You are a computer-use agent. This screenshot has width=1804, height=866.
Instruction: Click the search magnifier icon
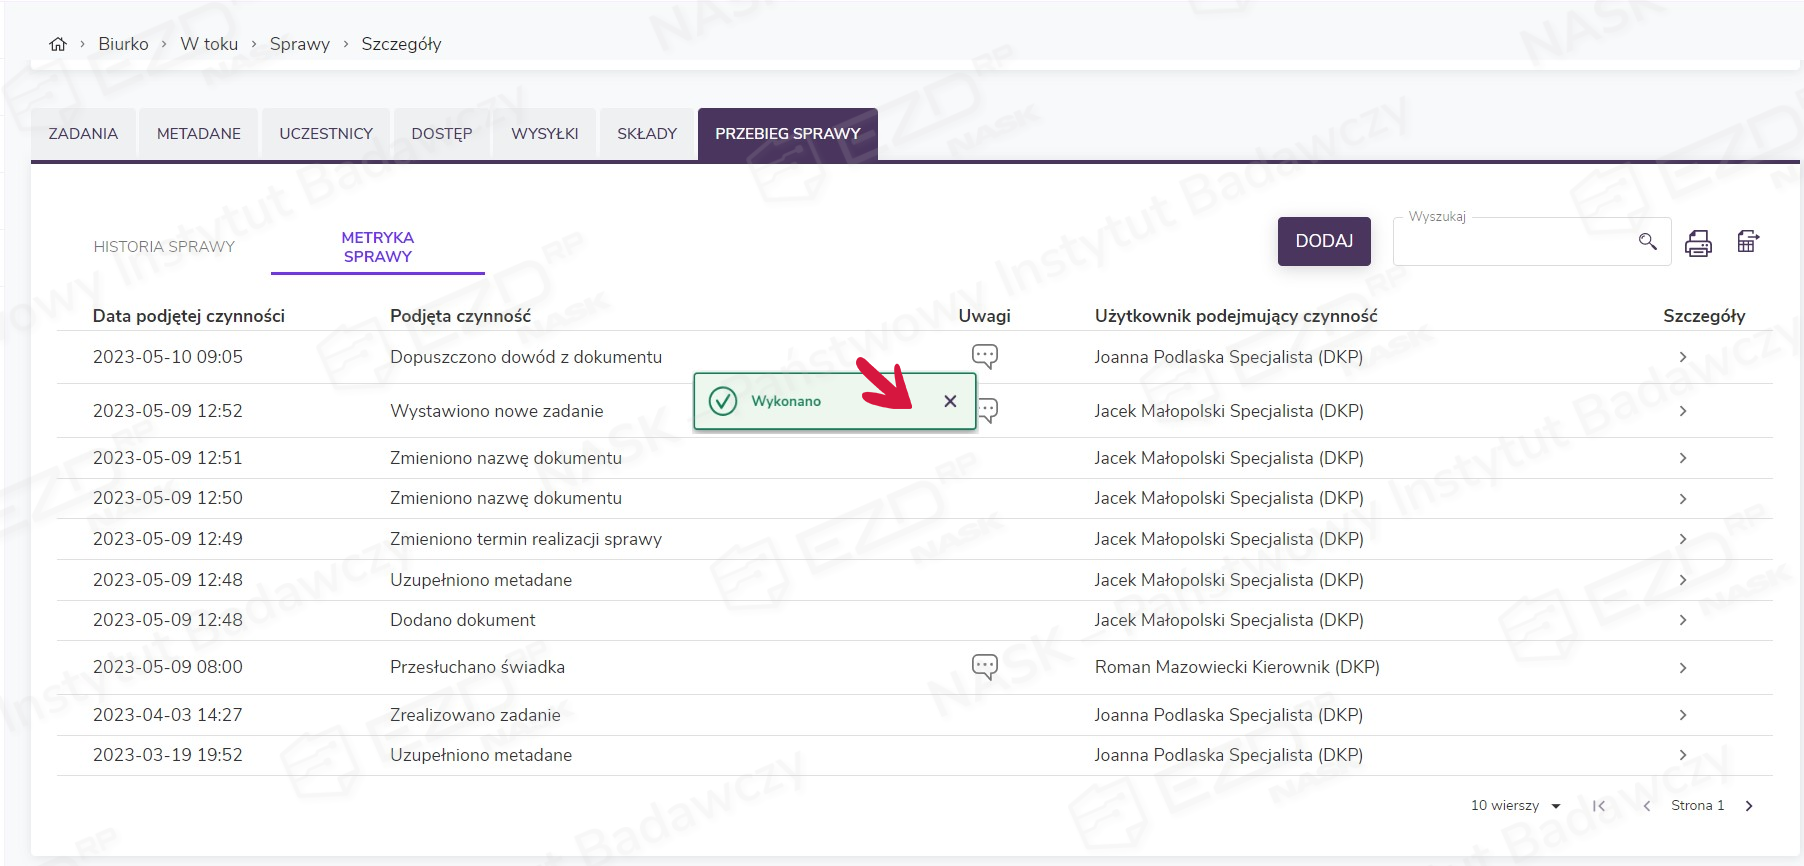1647,241
